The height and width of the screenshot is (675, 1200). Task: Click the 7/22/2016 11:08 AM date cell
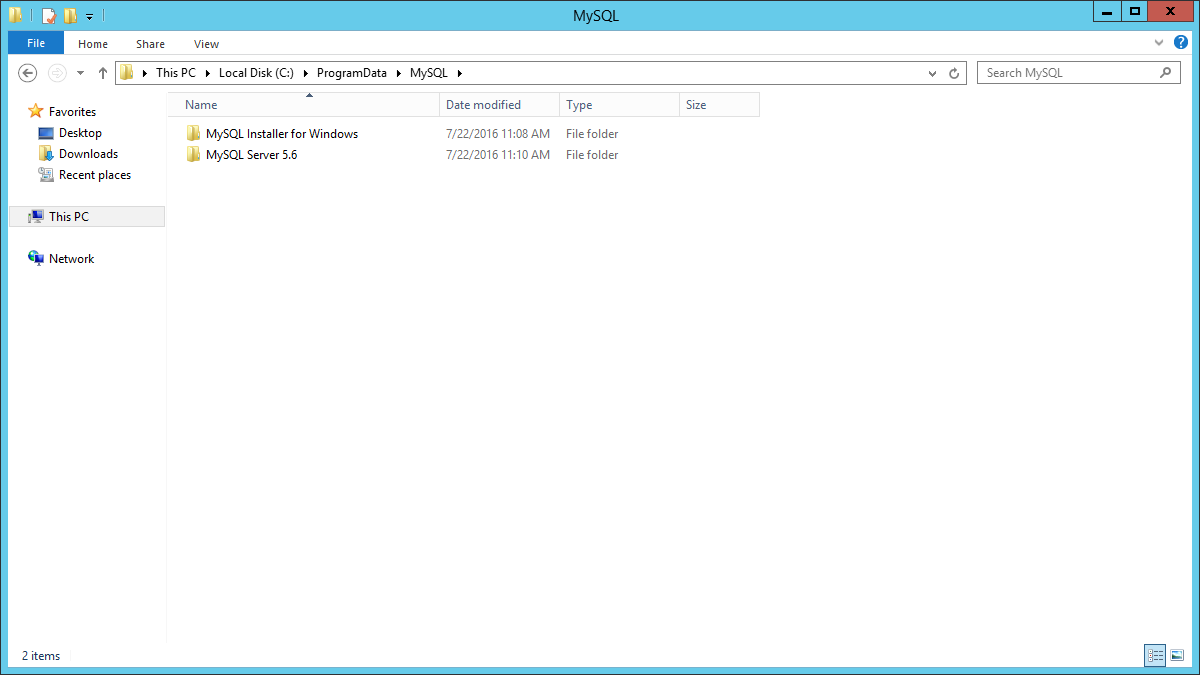pyautogui.click(x=498, y=134)
